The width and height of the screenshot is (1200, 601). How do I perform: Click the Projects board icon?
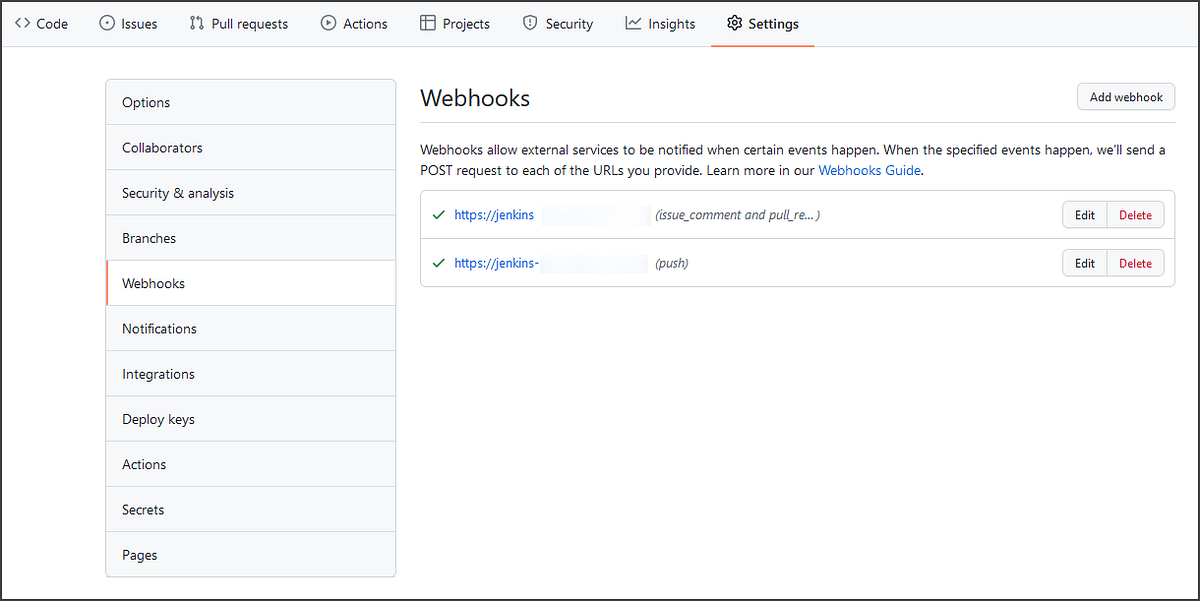(427, 23)
